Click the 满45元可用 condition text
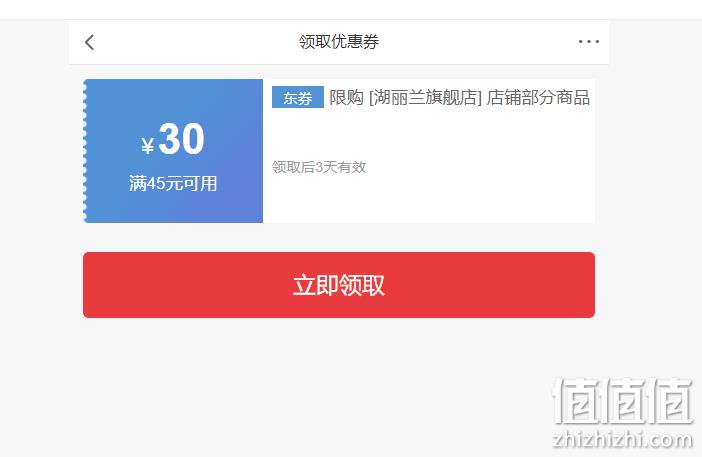Viewport: 702px width, 457px height. point(173,184)
